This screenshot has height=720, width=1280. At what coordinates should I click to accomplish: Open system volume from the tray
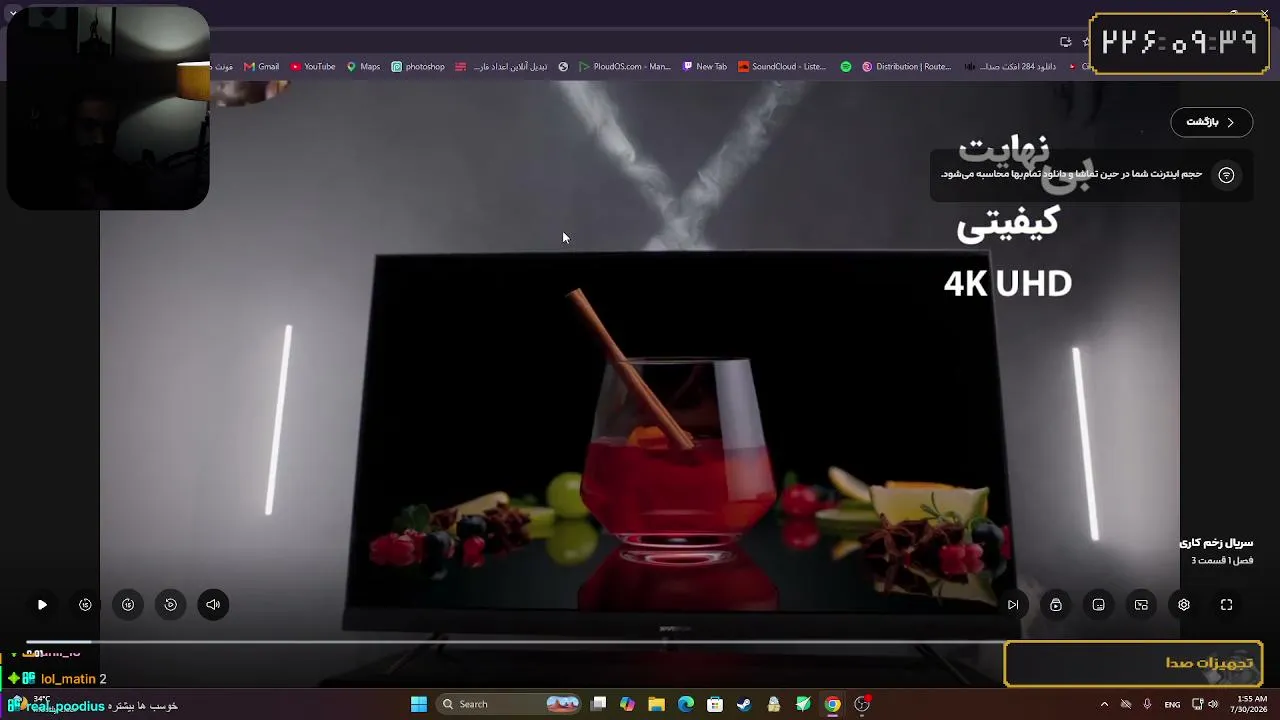(1214, 704)
